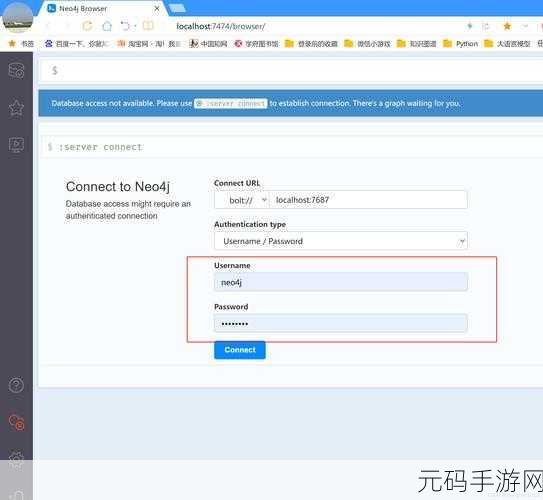Open the red Cloud Sync sidebar icon
Viewport: 543px width, 500px height.
16,422
